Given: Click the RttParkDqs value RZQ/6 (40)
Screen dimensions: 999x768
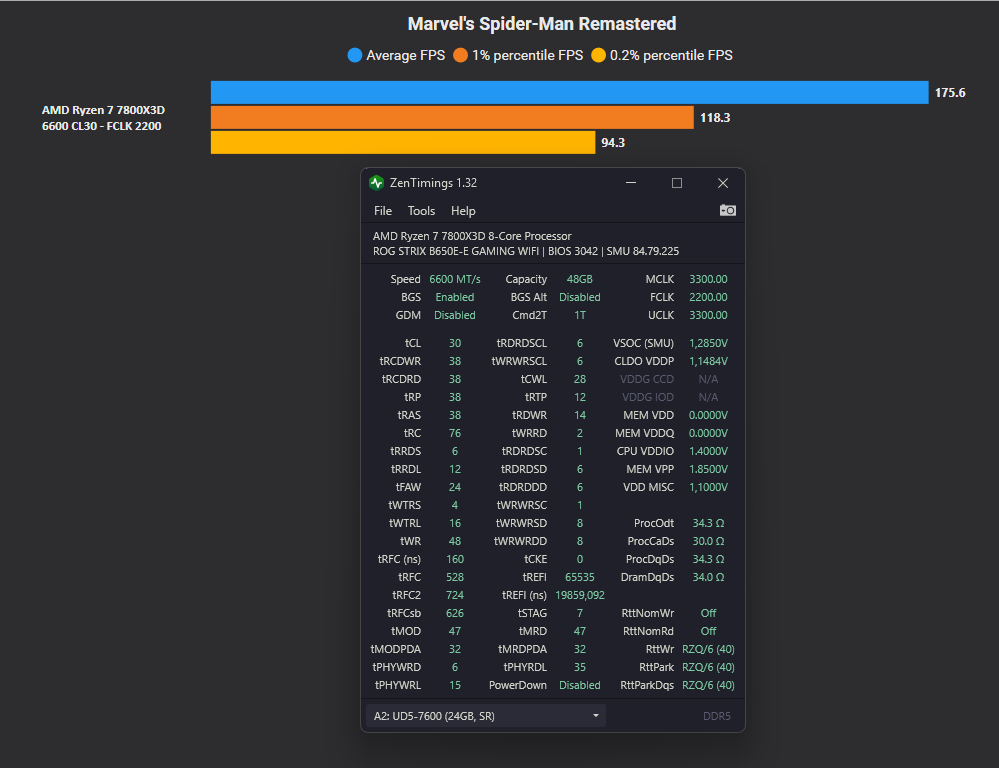Looking at the screenshot, I should click(708, 685).
